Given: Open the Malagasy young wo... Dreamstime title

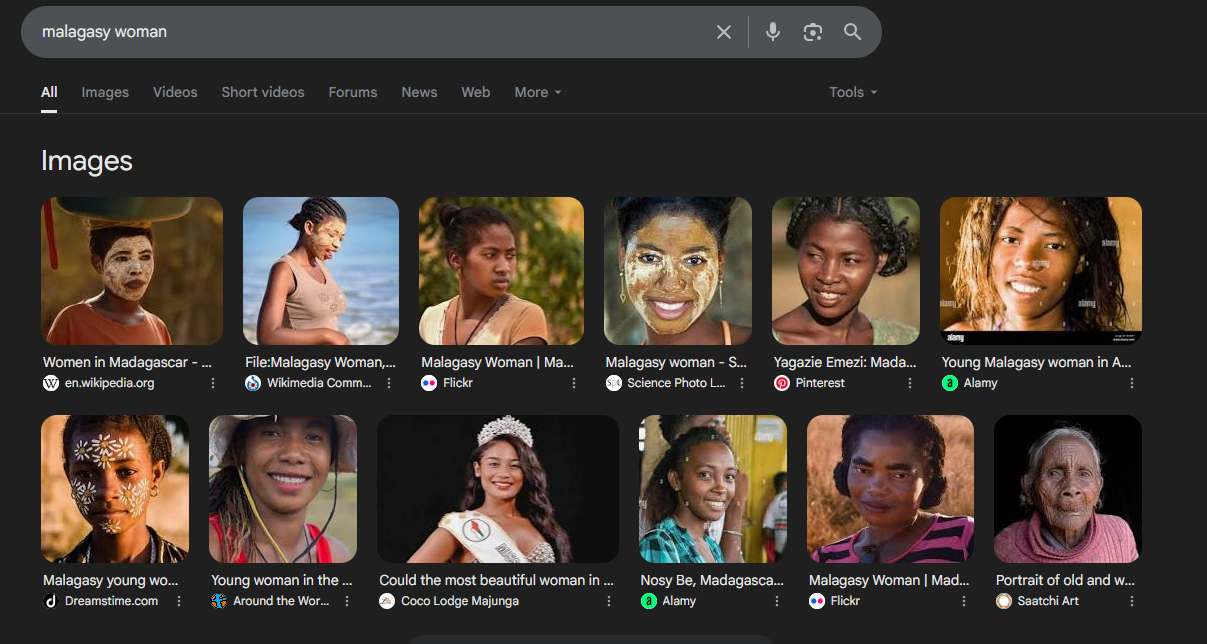Looking at the screenshot, I should (111, 580).
